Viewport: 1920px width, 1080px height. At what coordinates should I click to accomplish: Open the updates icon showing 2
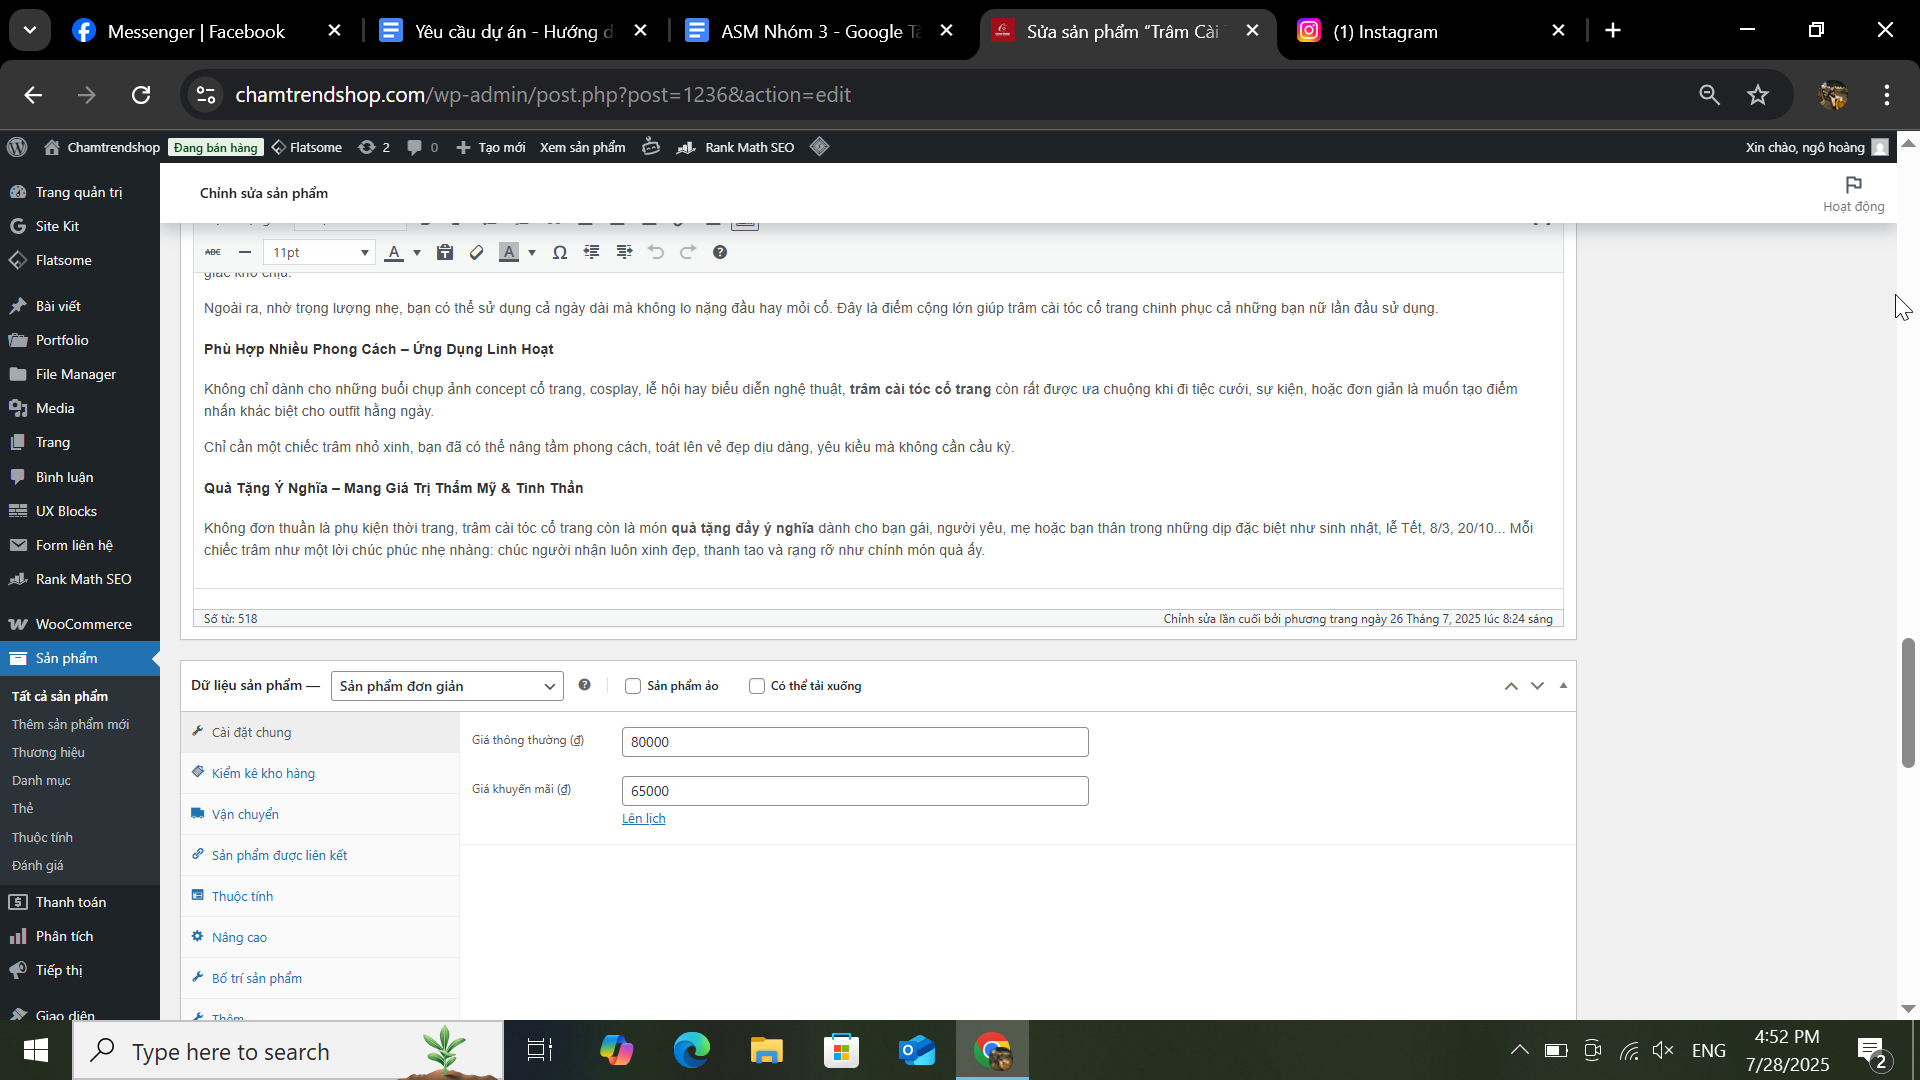click(374, 147)
